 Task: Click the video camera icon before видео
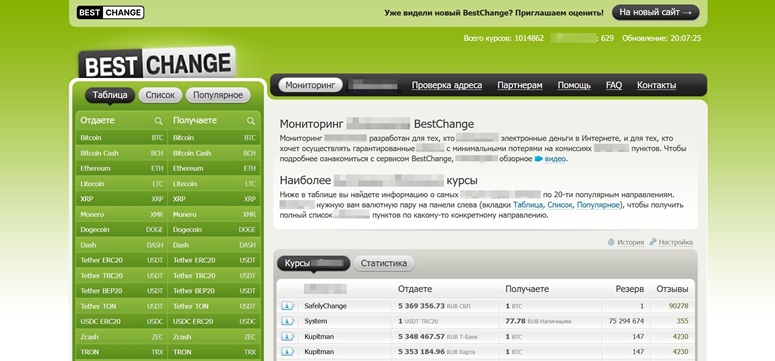tap(539, 159)
